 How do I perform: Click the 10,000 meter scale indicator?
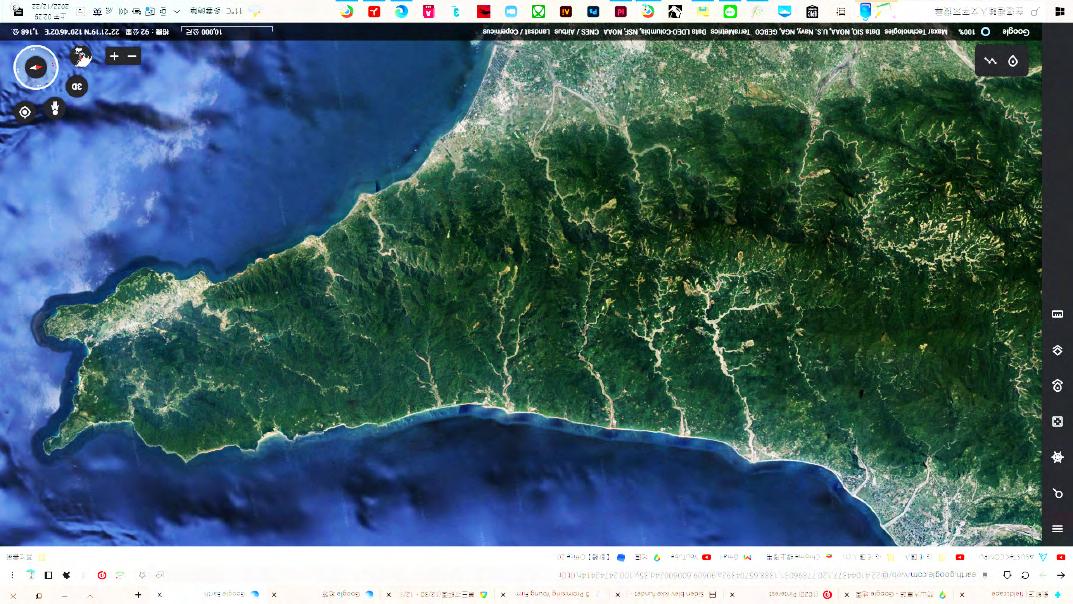[227, 31]
